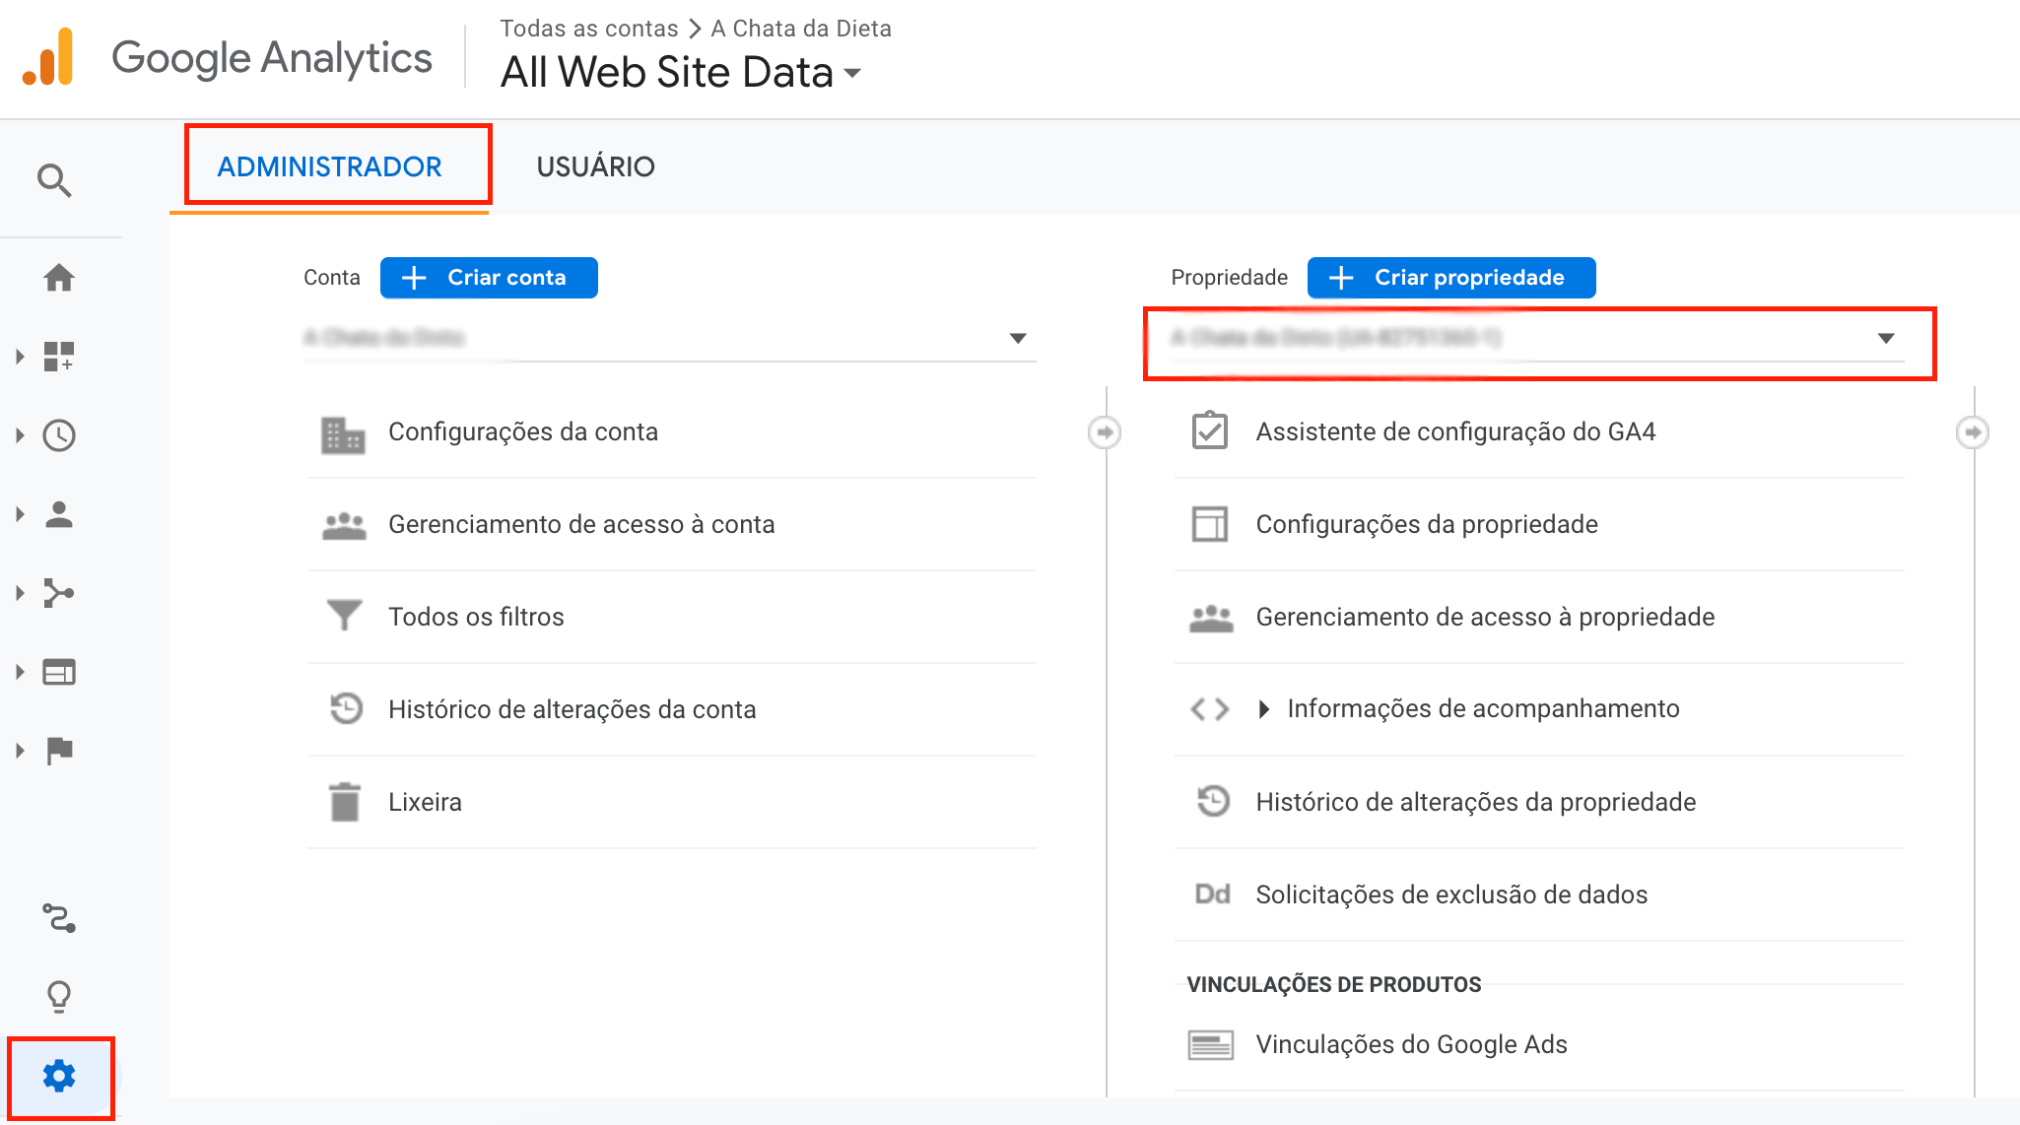2020x1125 pixels.
Task: Click the code brackets tracking info icon
Action: click(1210, 709)
